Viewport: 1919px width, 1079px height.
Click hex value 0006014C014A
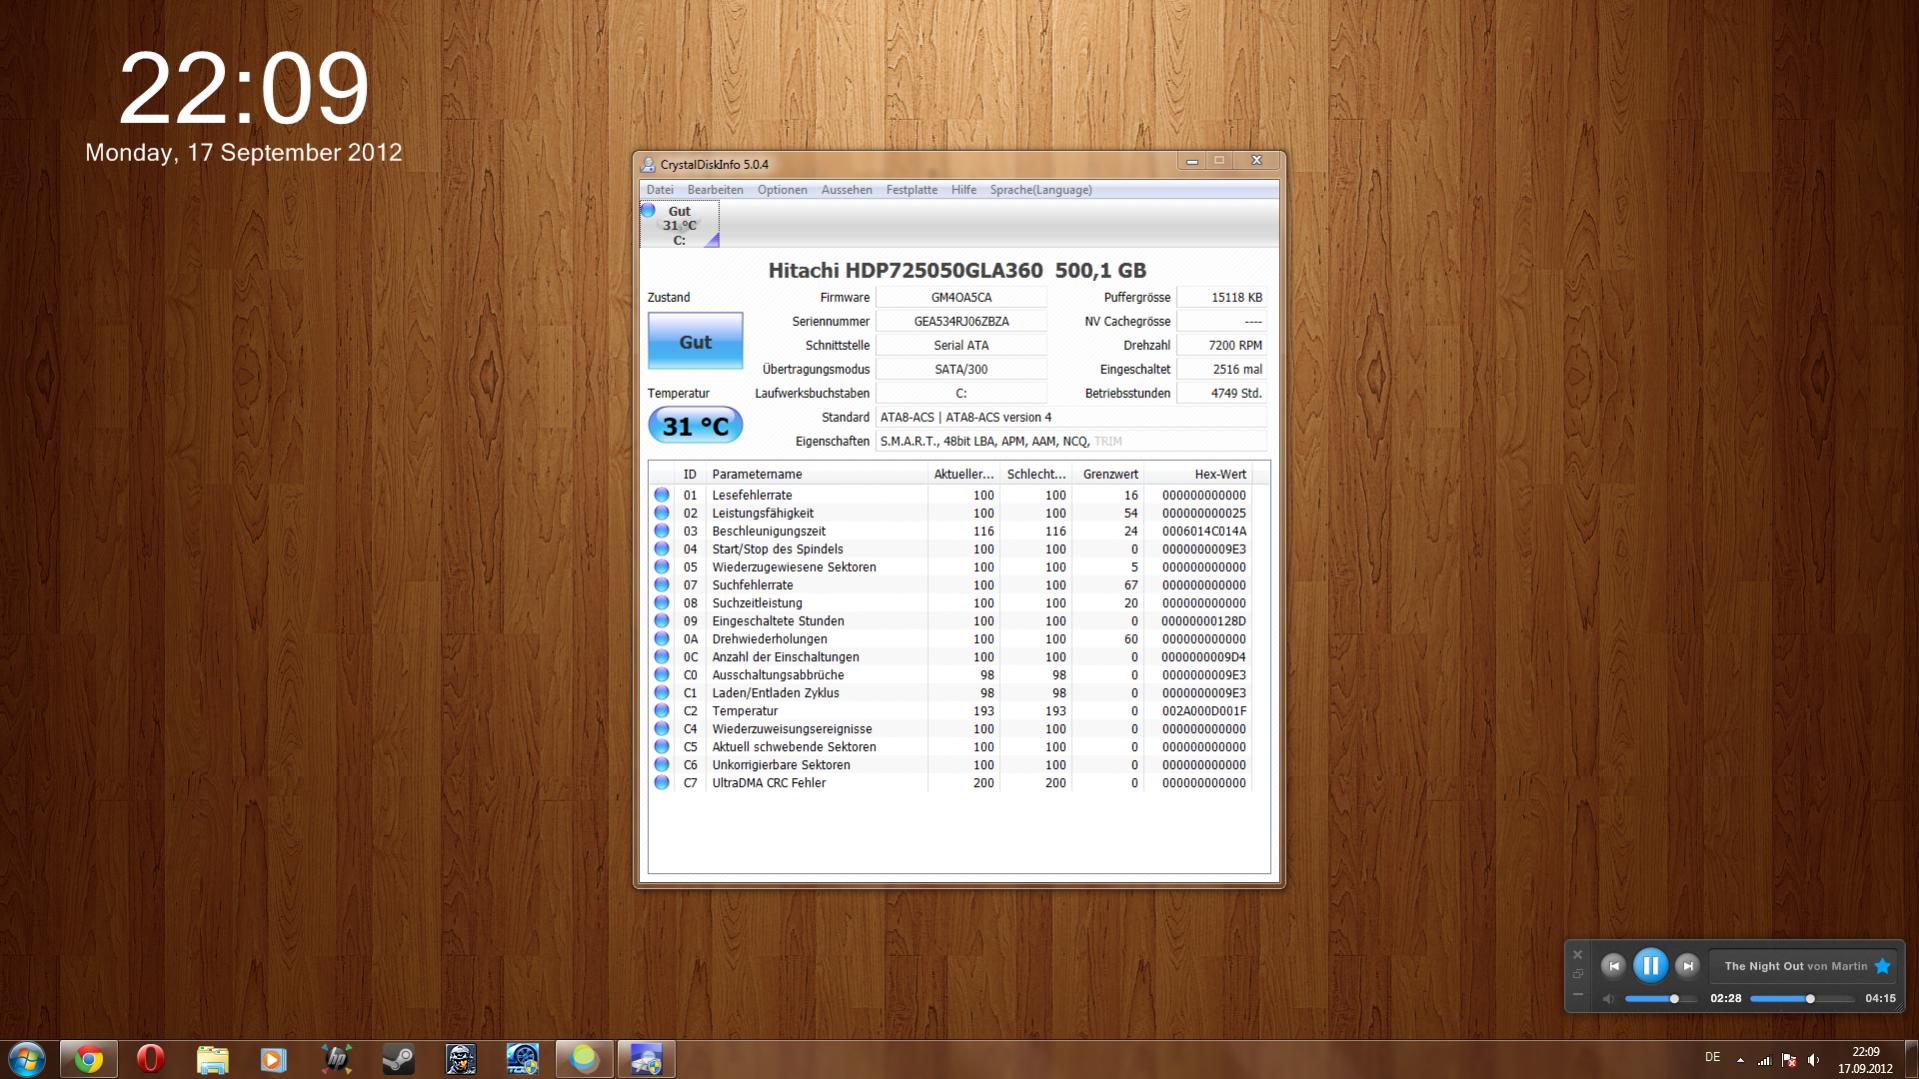point(1204,531)
